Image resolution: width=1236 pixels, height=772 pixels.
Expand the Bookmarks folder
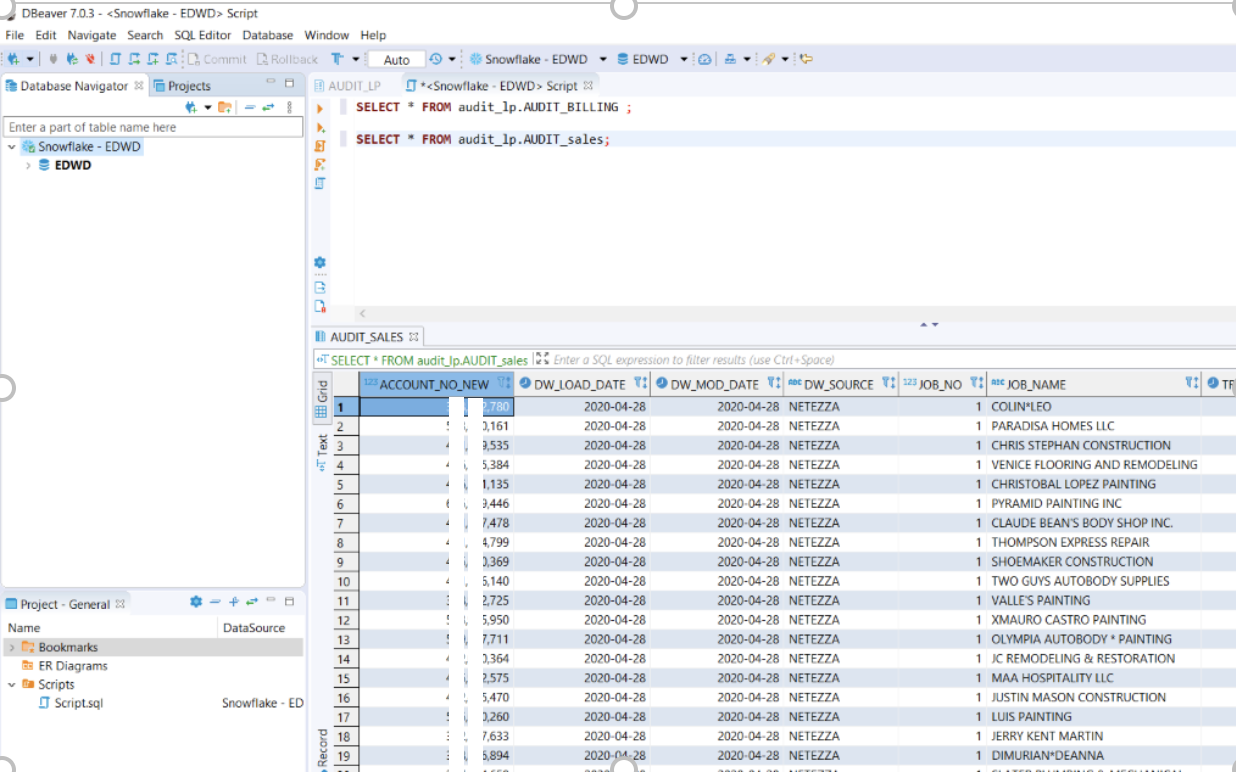pos(11,647)
